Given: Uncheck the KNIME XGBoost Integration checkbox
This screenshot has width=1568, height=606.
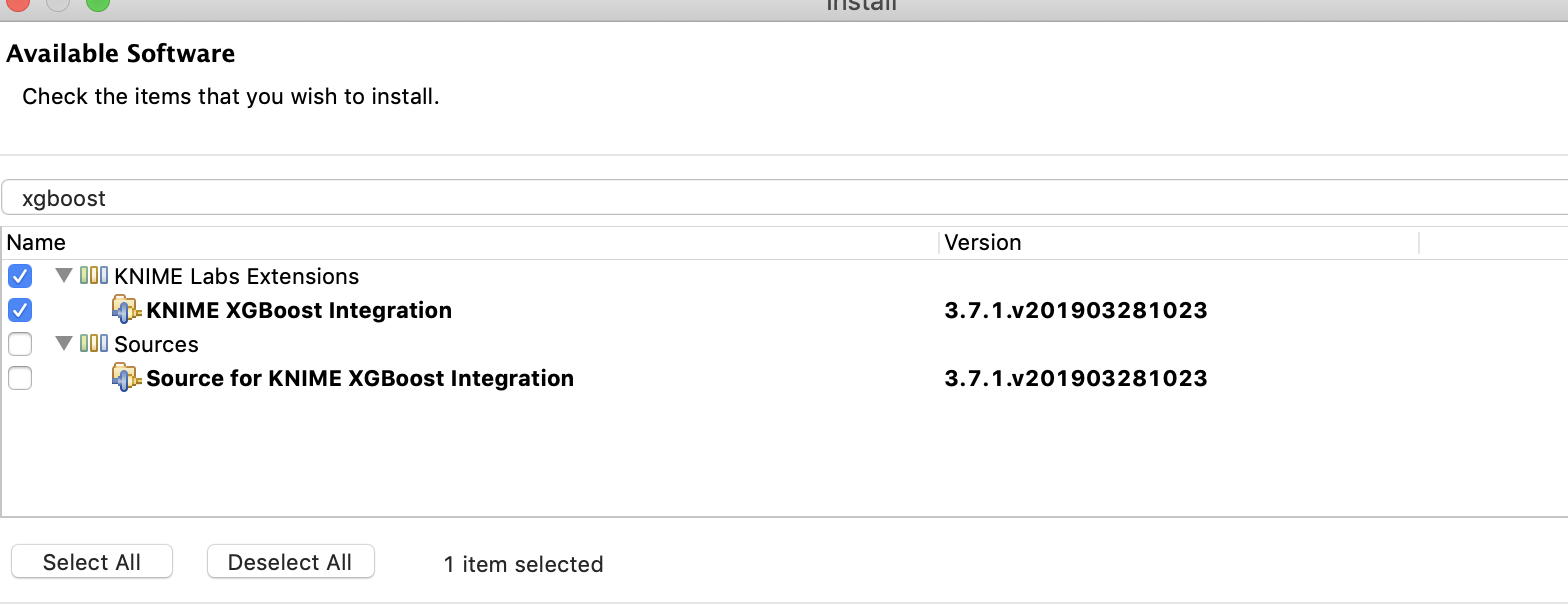Looking at the screenshot, I should click(20, 310).
